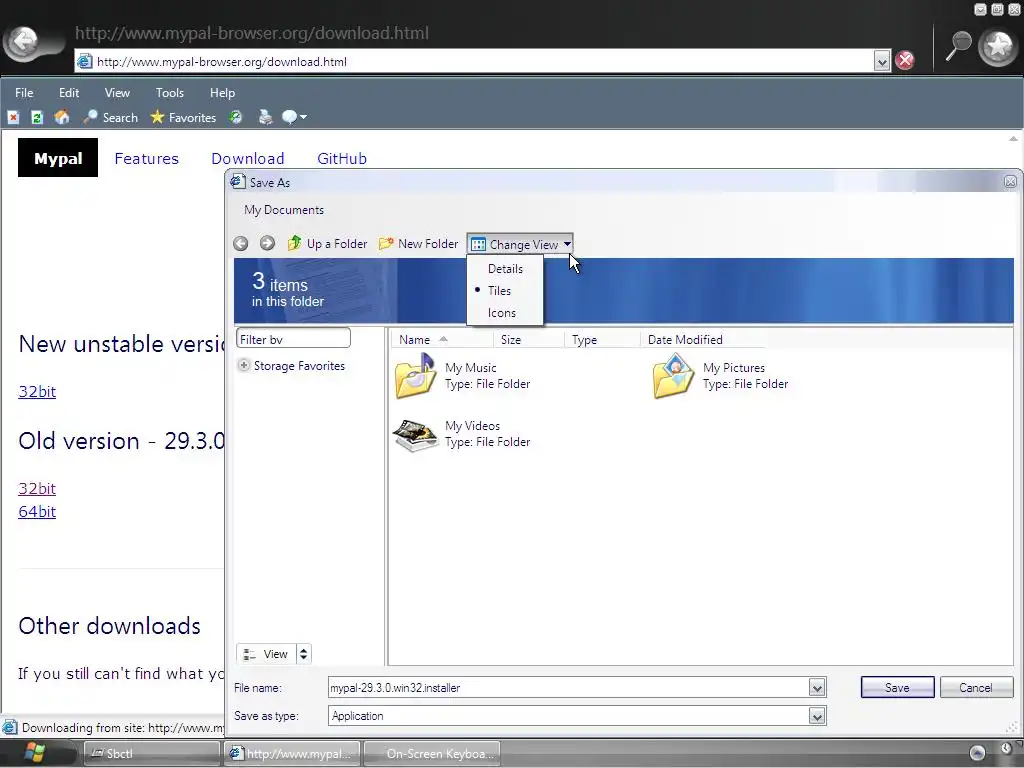The image size is (1024, 768).
Task: Open the magnifier search orb at top right
Action: click(x=958, y=46)
